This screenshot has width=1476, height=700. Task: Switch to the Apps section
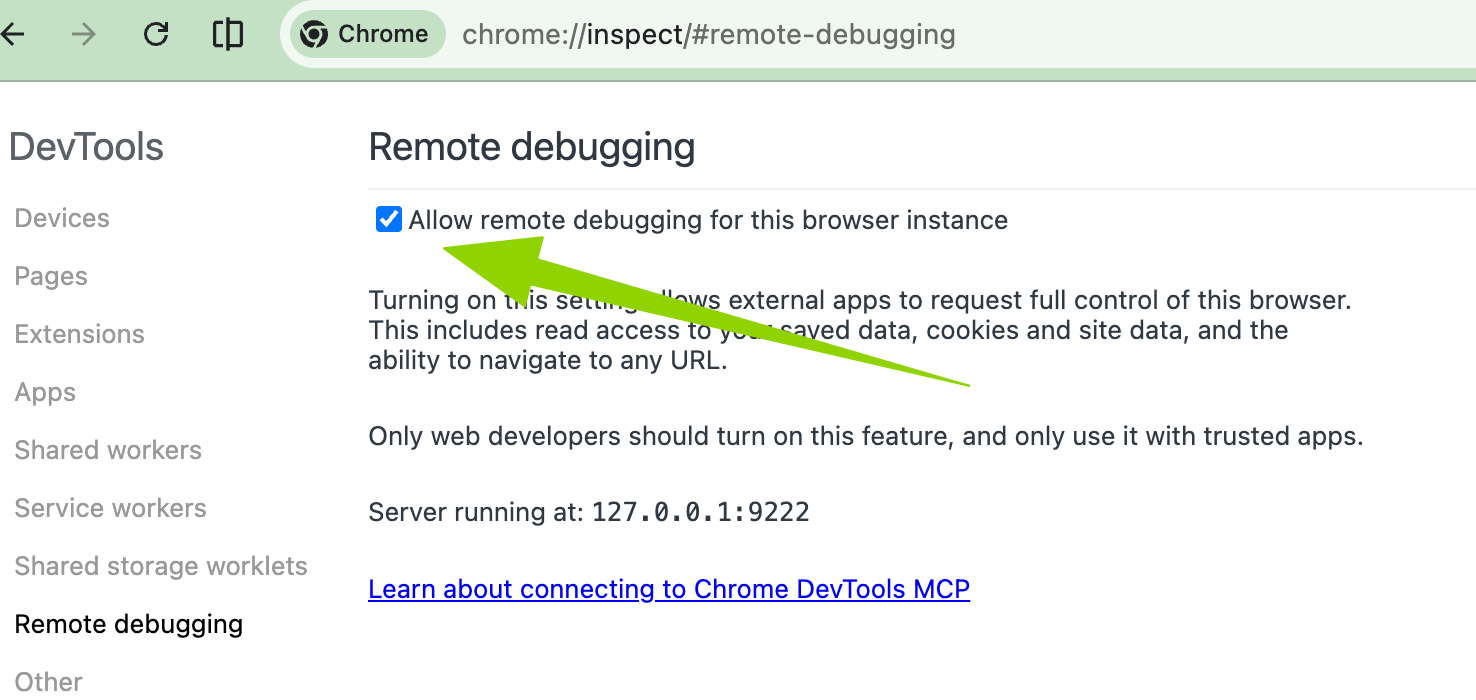tap(45, 391)
